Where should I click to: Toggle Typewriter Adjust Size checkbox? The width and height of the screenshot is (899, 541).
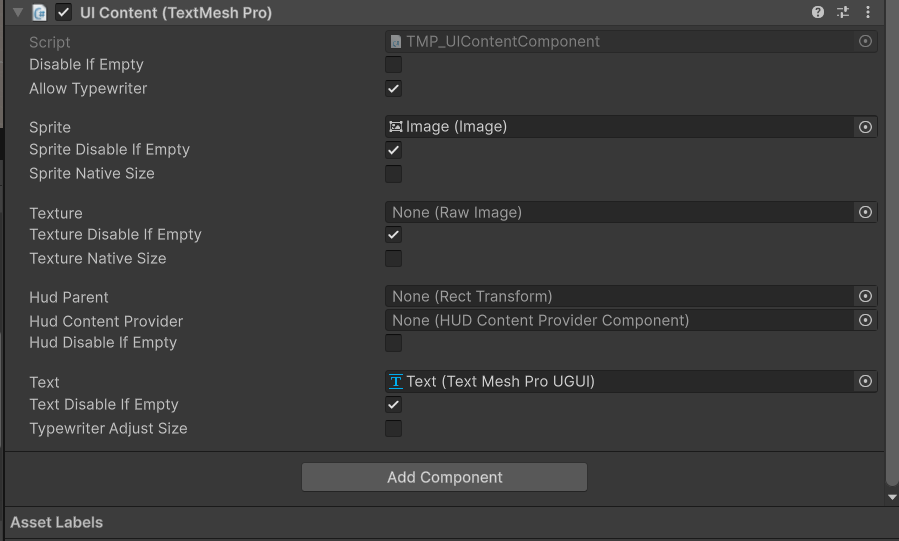[x=394, y=429]
